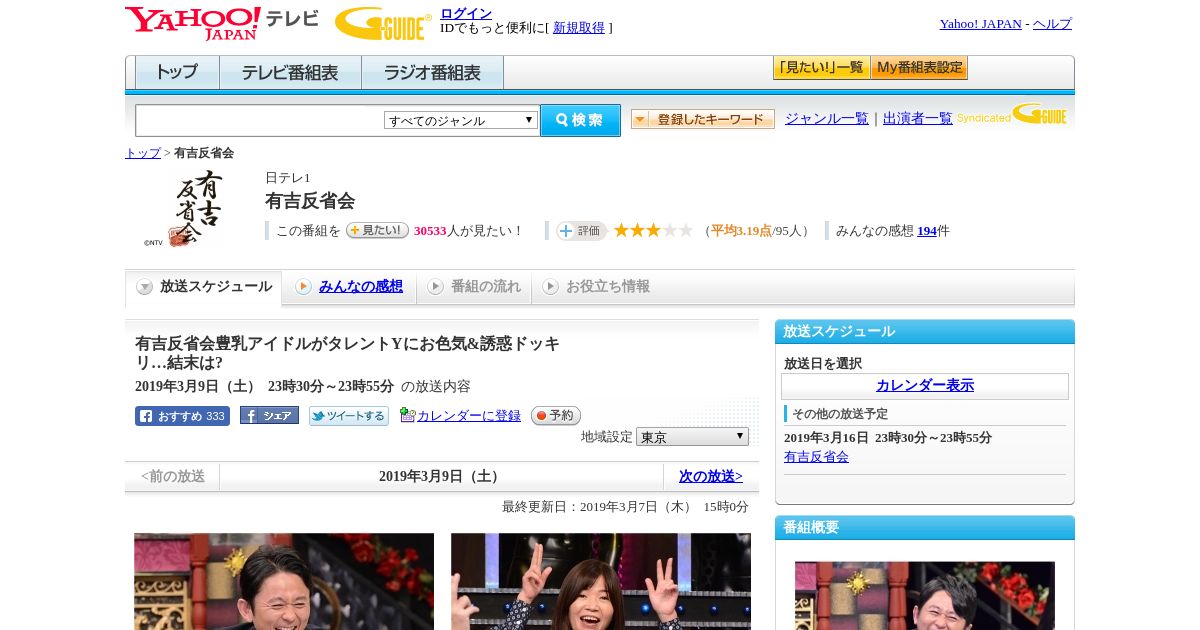The width and height of the screenshot is (1200, 630).
Task: Open the 「見たい!」一覧 button
Action: pos(821,68)
